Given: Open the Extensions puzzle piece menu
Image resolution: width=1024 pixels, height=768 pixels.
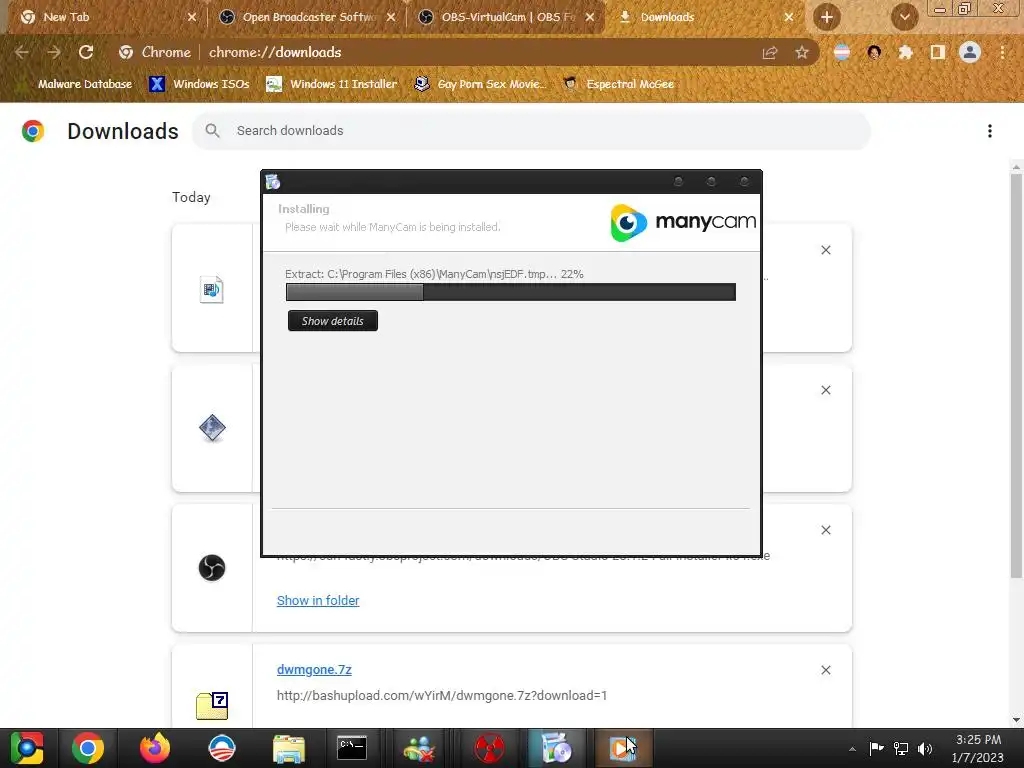Looking at the screenshot, I should [906, 52].
